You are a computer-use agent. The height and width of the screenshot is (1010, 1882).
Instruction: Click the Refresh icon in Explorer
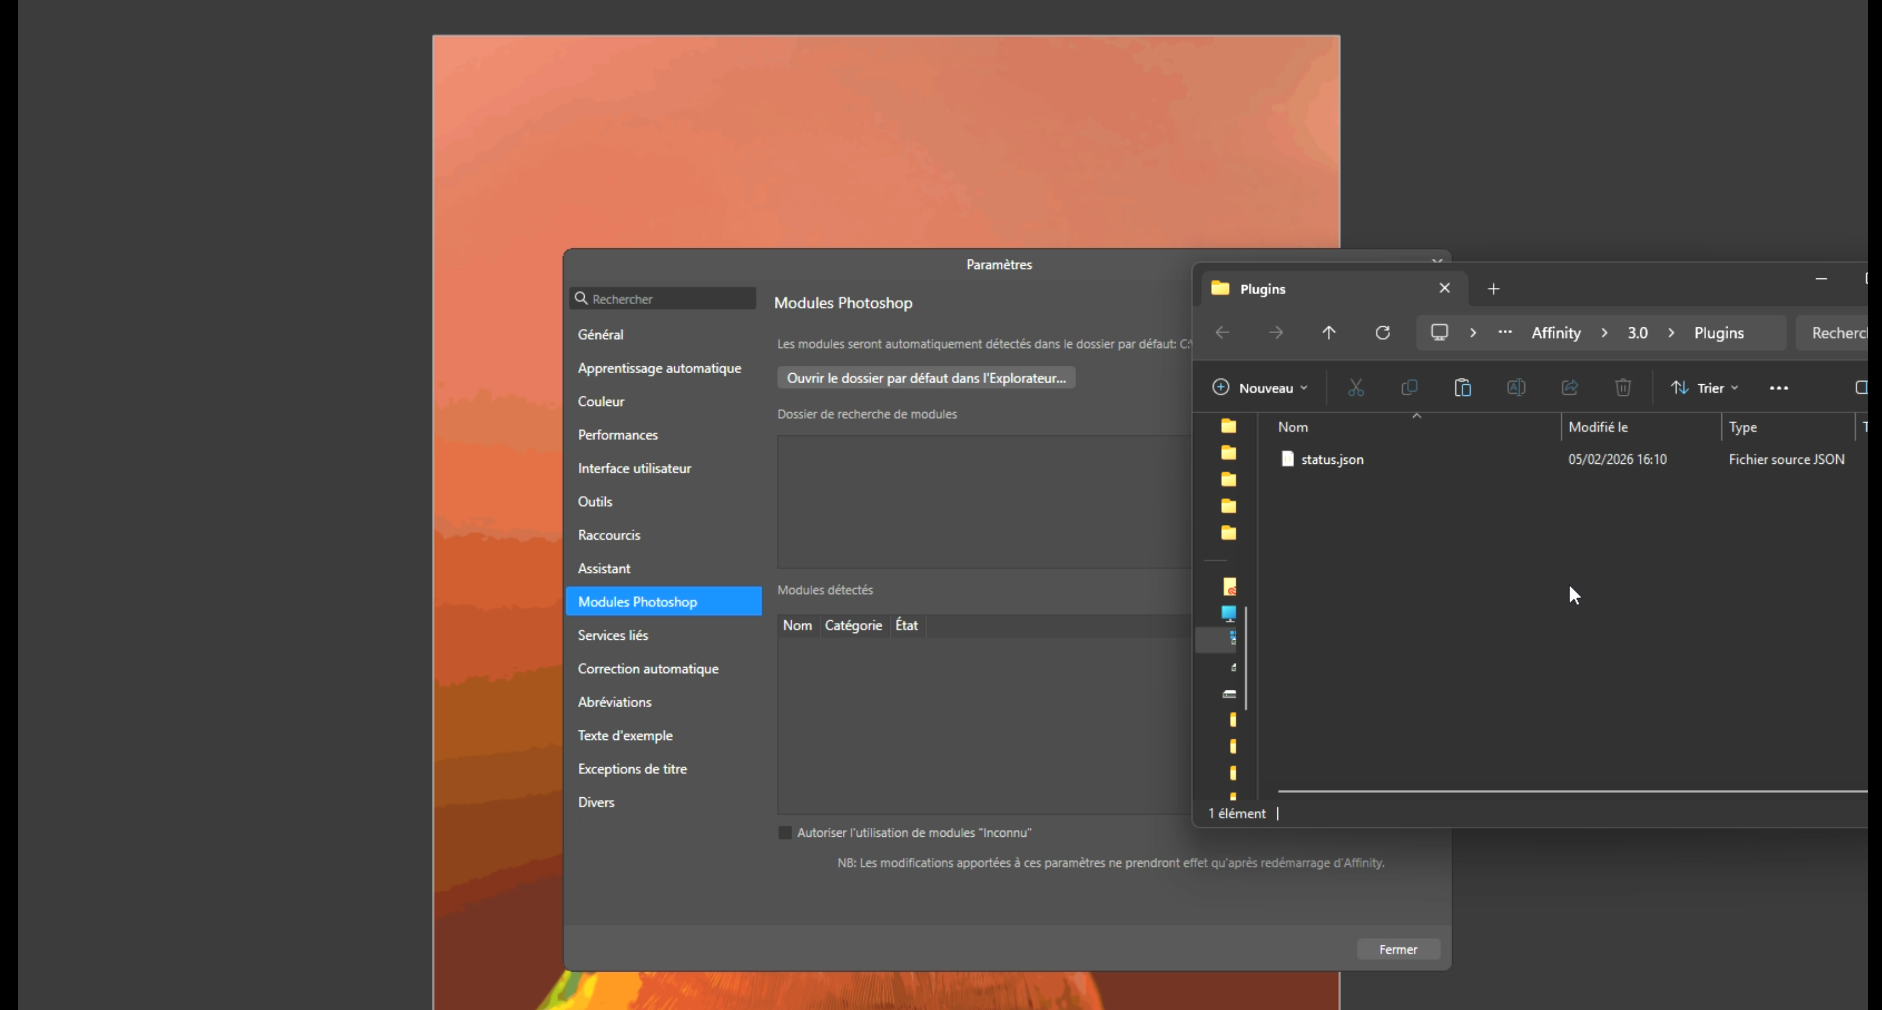pyautogui.click(x=1382, y=333)
